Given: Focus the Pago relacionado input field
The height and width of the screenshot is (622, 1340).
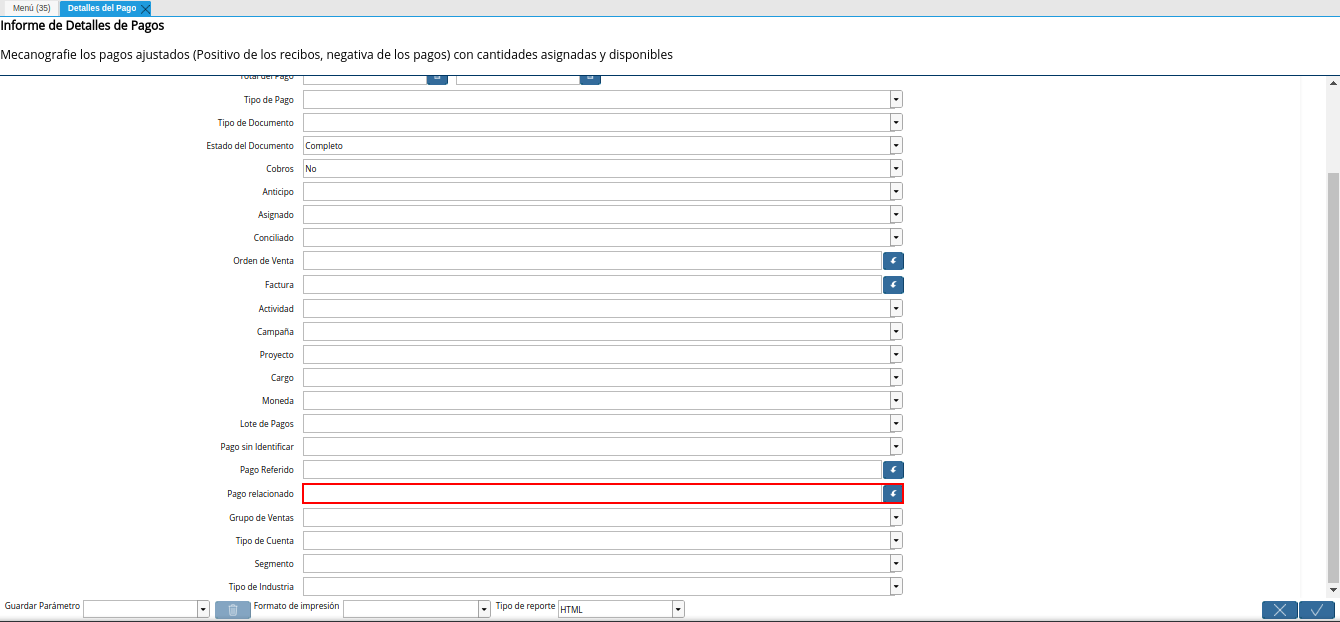Looking at the screenshot, I should click(x=592, y=494).
